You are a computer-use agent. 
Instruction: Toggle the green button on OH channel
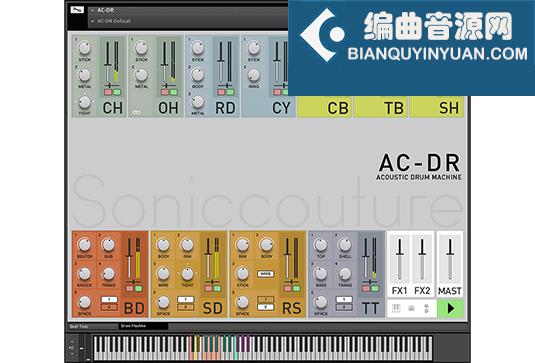(x=174, y=92)
